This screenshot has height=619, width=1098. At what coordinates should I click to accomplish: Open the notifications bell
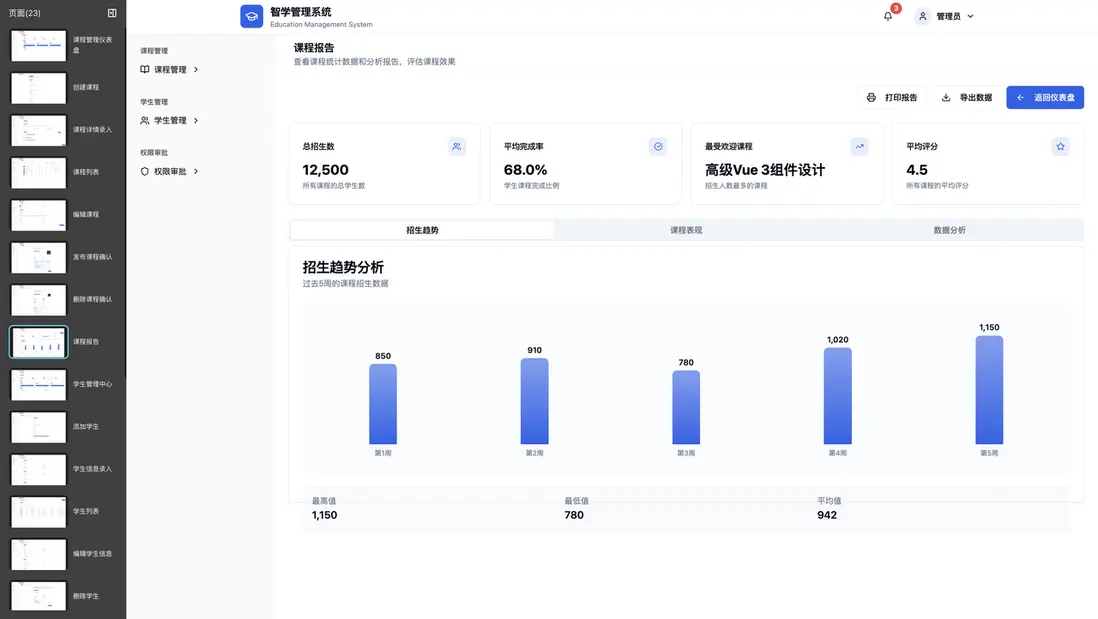pyautogui.click(x=888, y=16)
